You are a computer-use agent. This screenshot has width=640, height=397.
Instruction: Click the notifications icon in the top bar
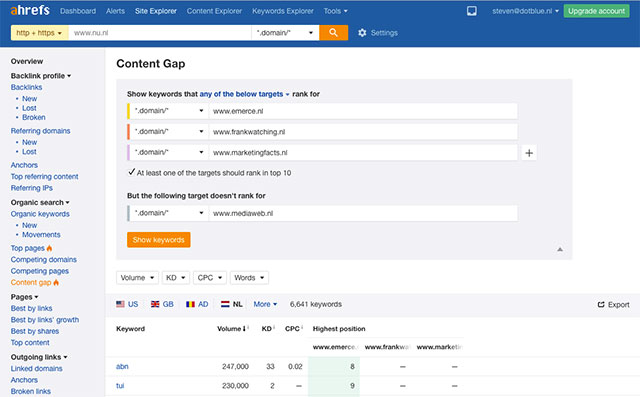pyautogui.click(x=471, y=11)
